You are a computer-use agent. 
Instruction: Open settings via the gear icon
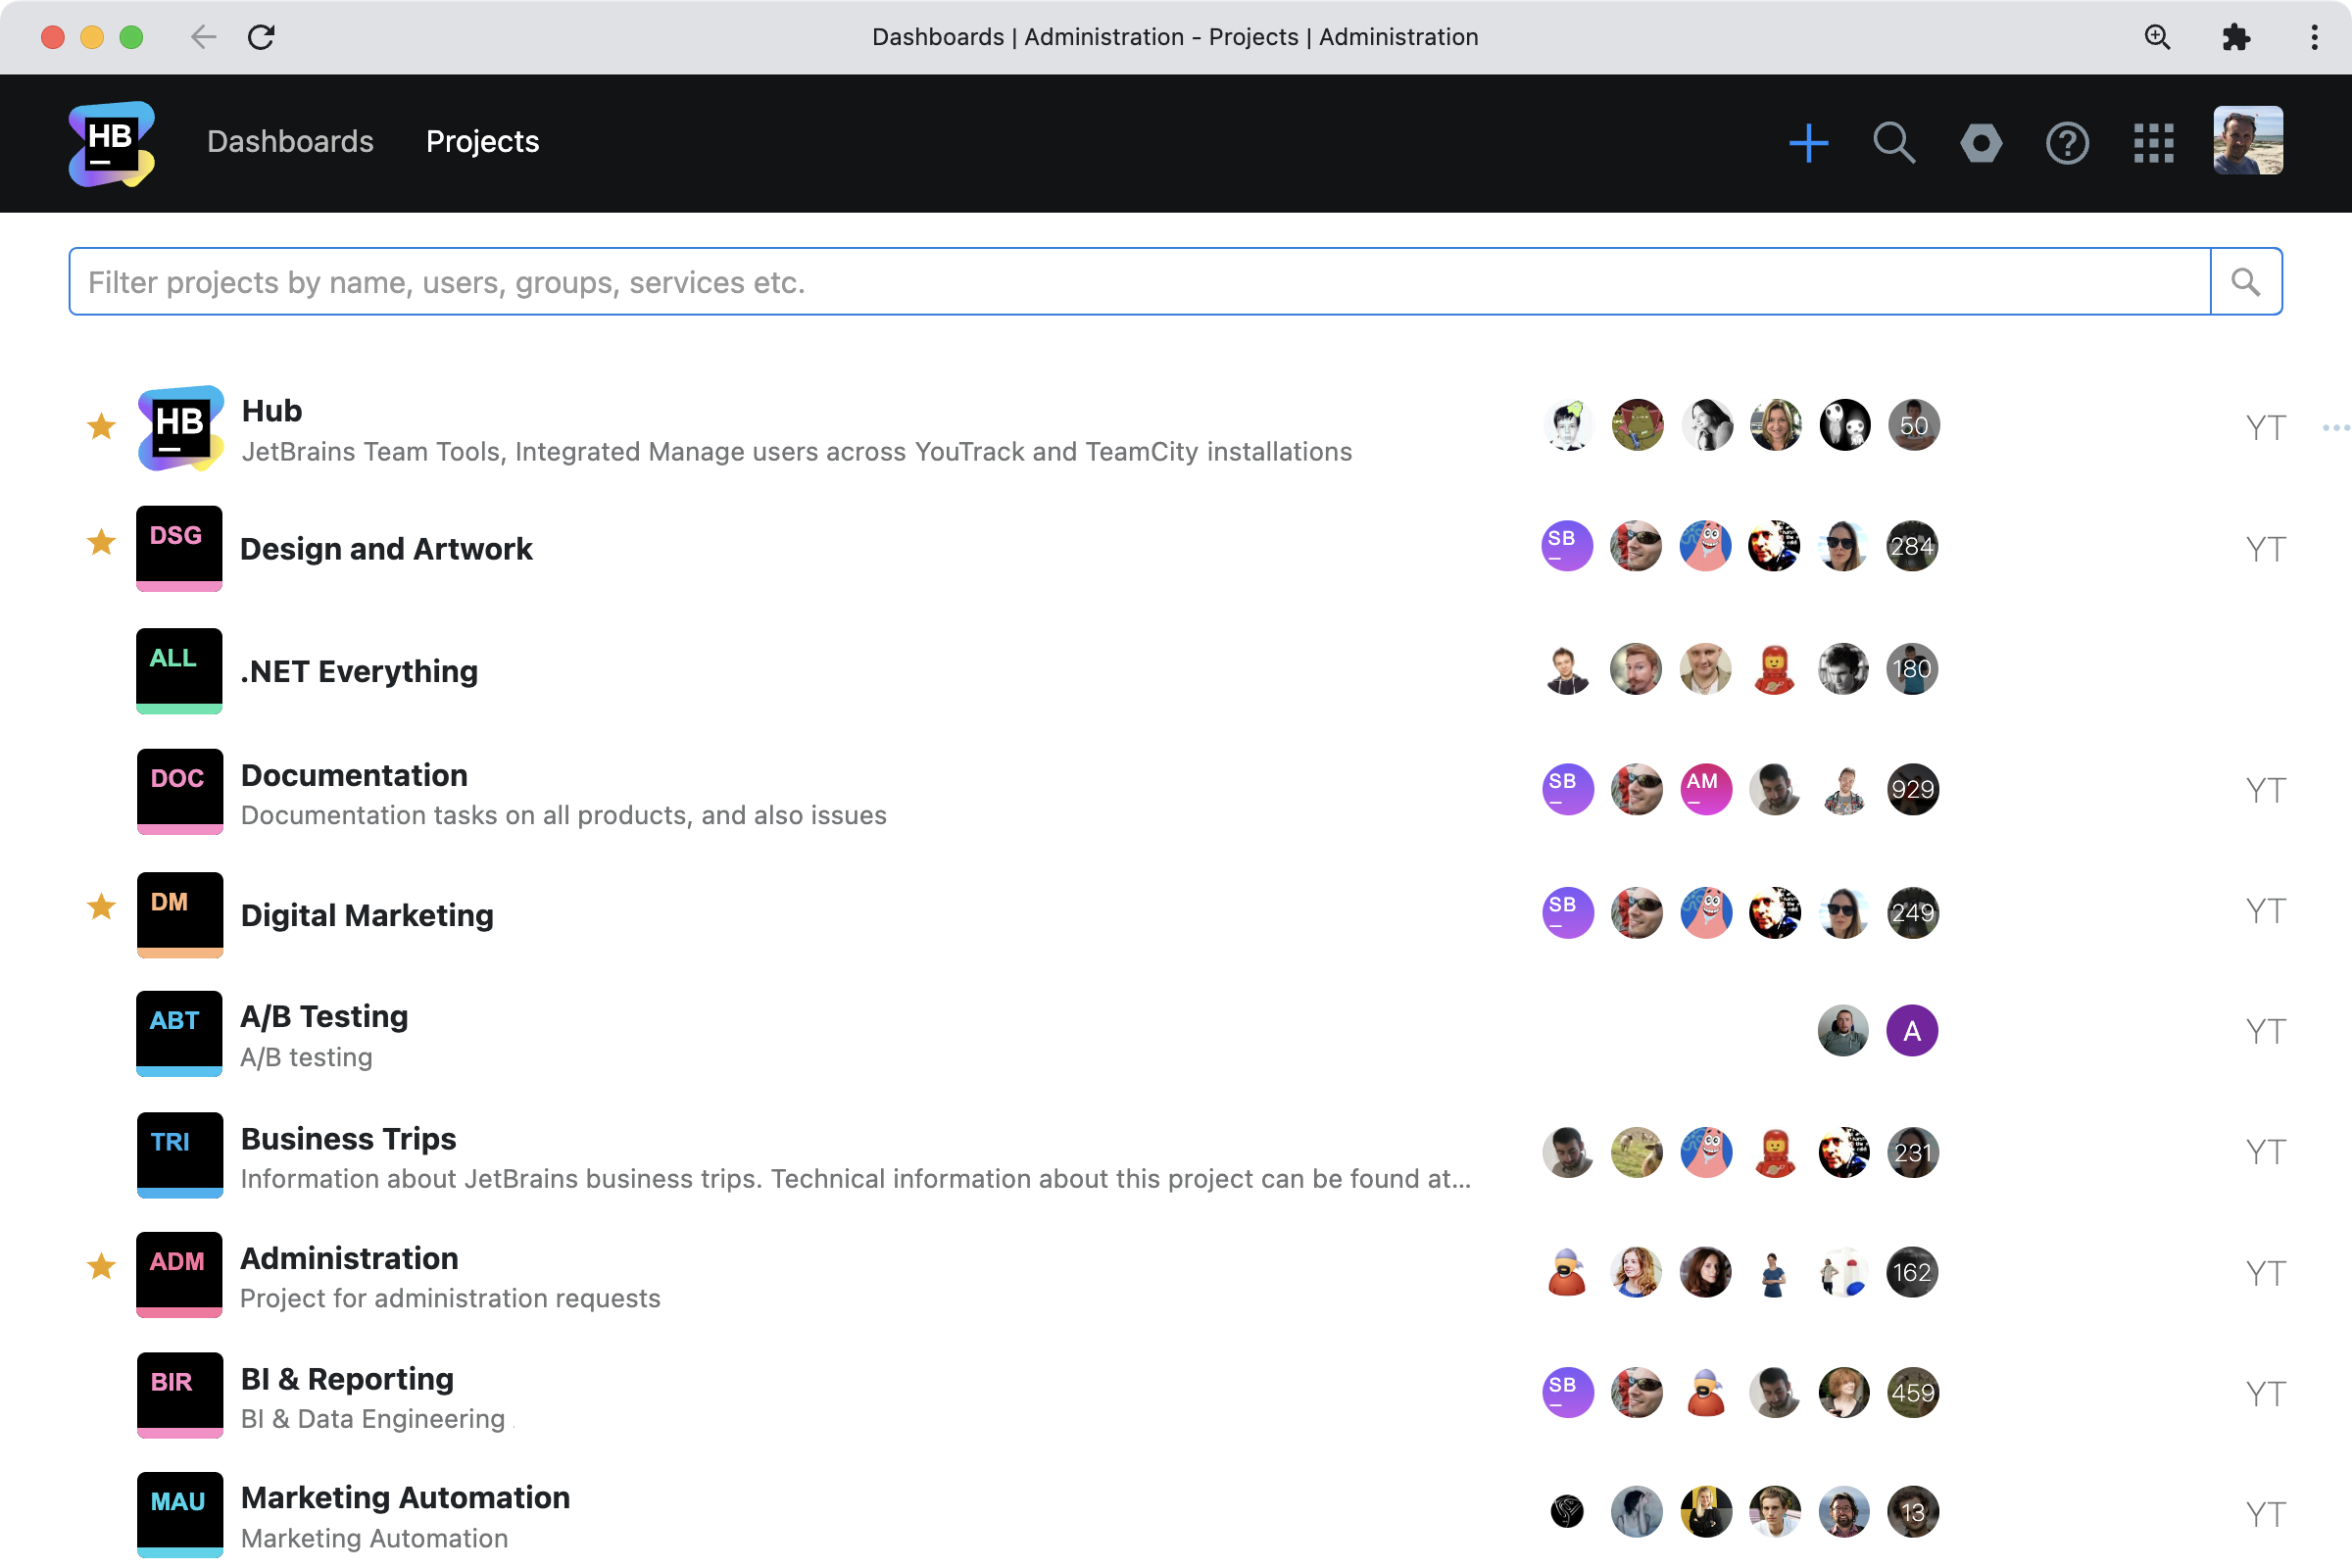point(1981,143)
